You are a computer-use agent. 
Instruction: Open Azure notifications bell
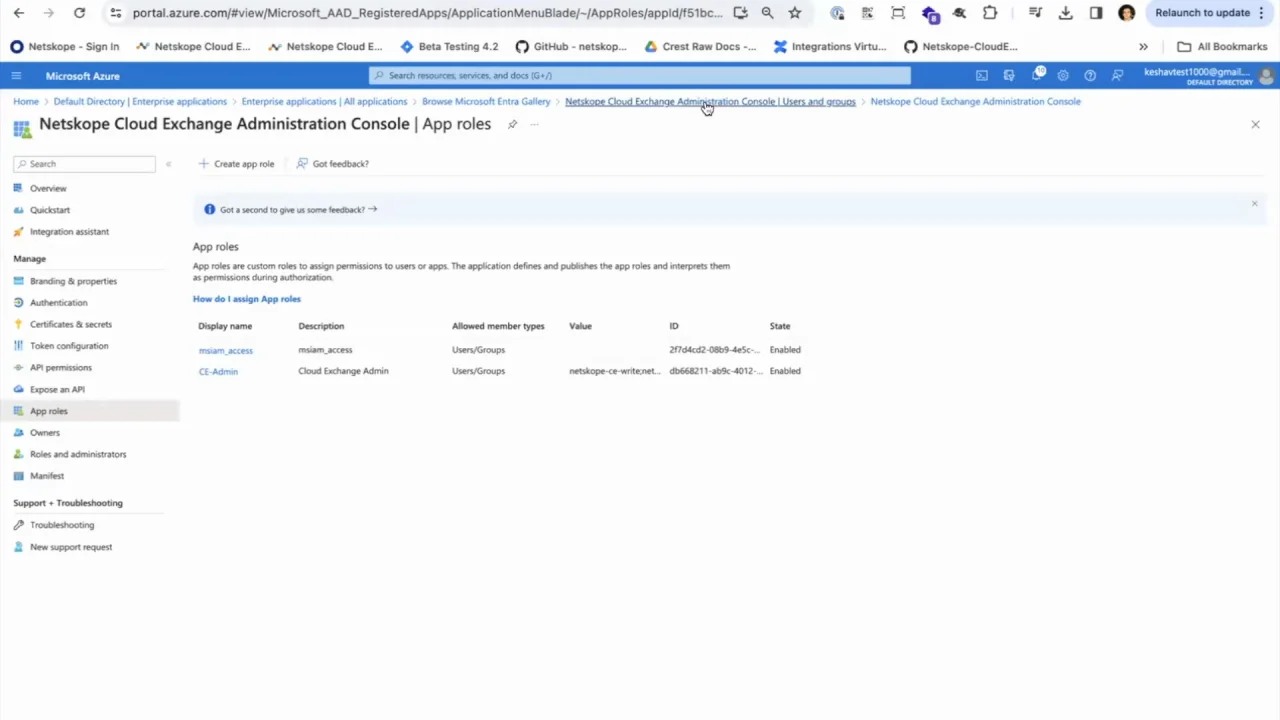click(1036, 76)
